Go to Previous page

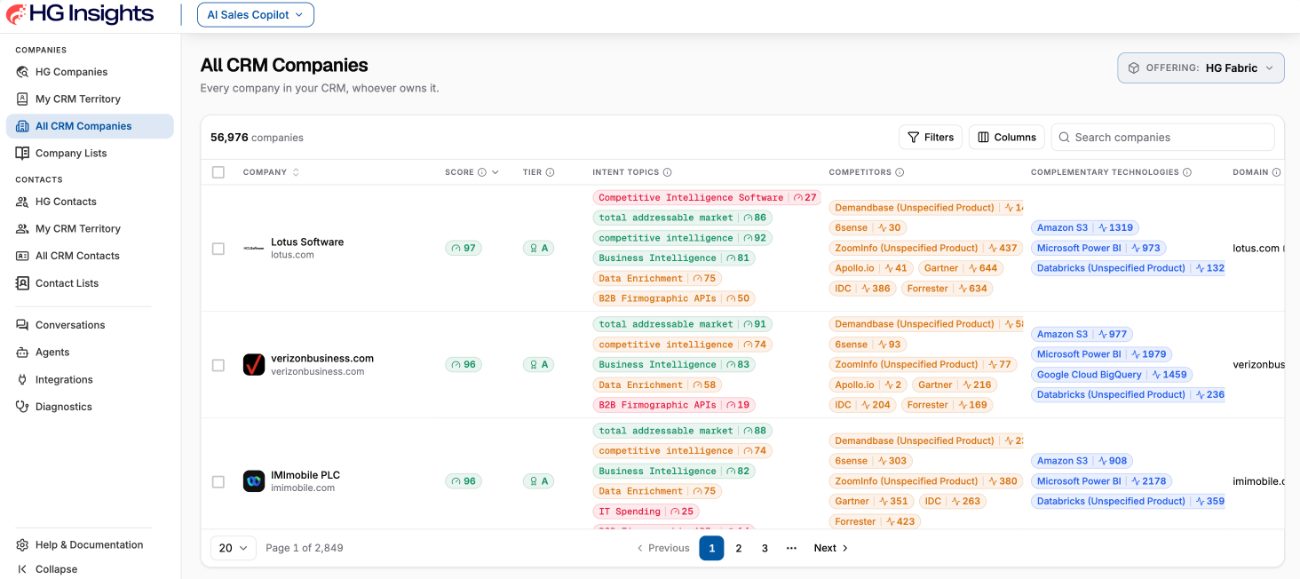[x=664, y=548]
